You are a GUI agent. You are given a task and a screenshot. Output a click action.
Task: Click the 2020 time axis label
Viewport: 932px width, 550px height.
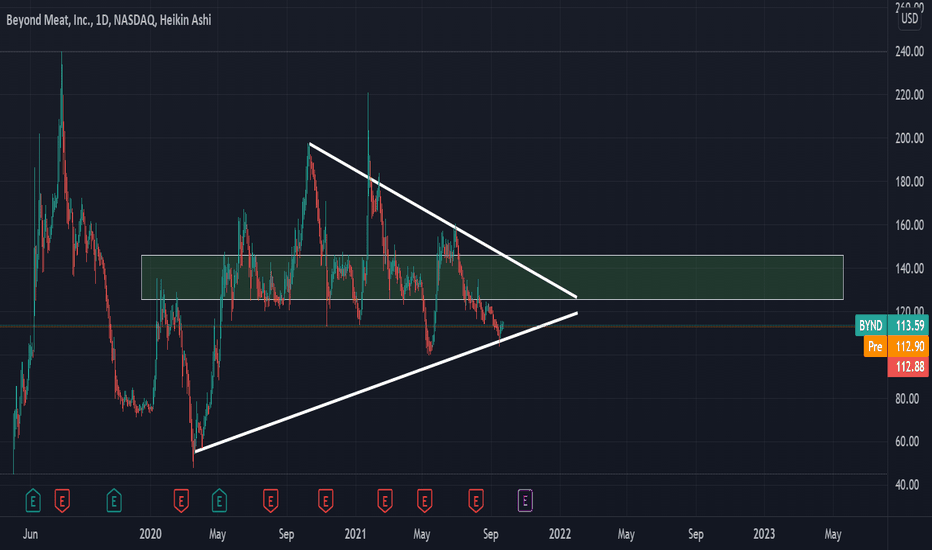tap(150, 534)
